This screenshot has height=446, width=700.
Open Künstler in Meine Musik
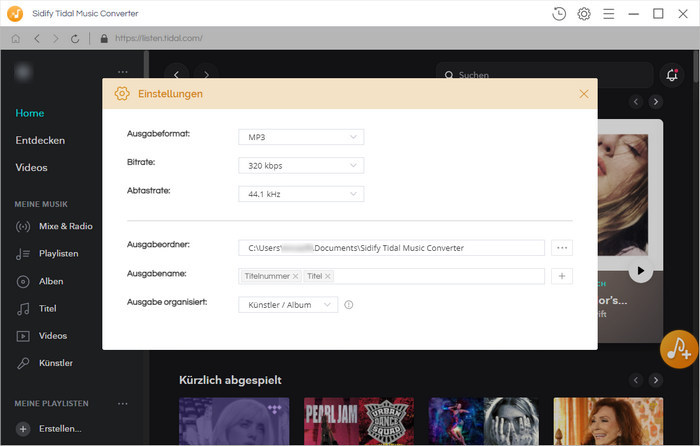click(x=56, y=363)
